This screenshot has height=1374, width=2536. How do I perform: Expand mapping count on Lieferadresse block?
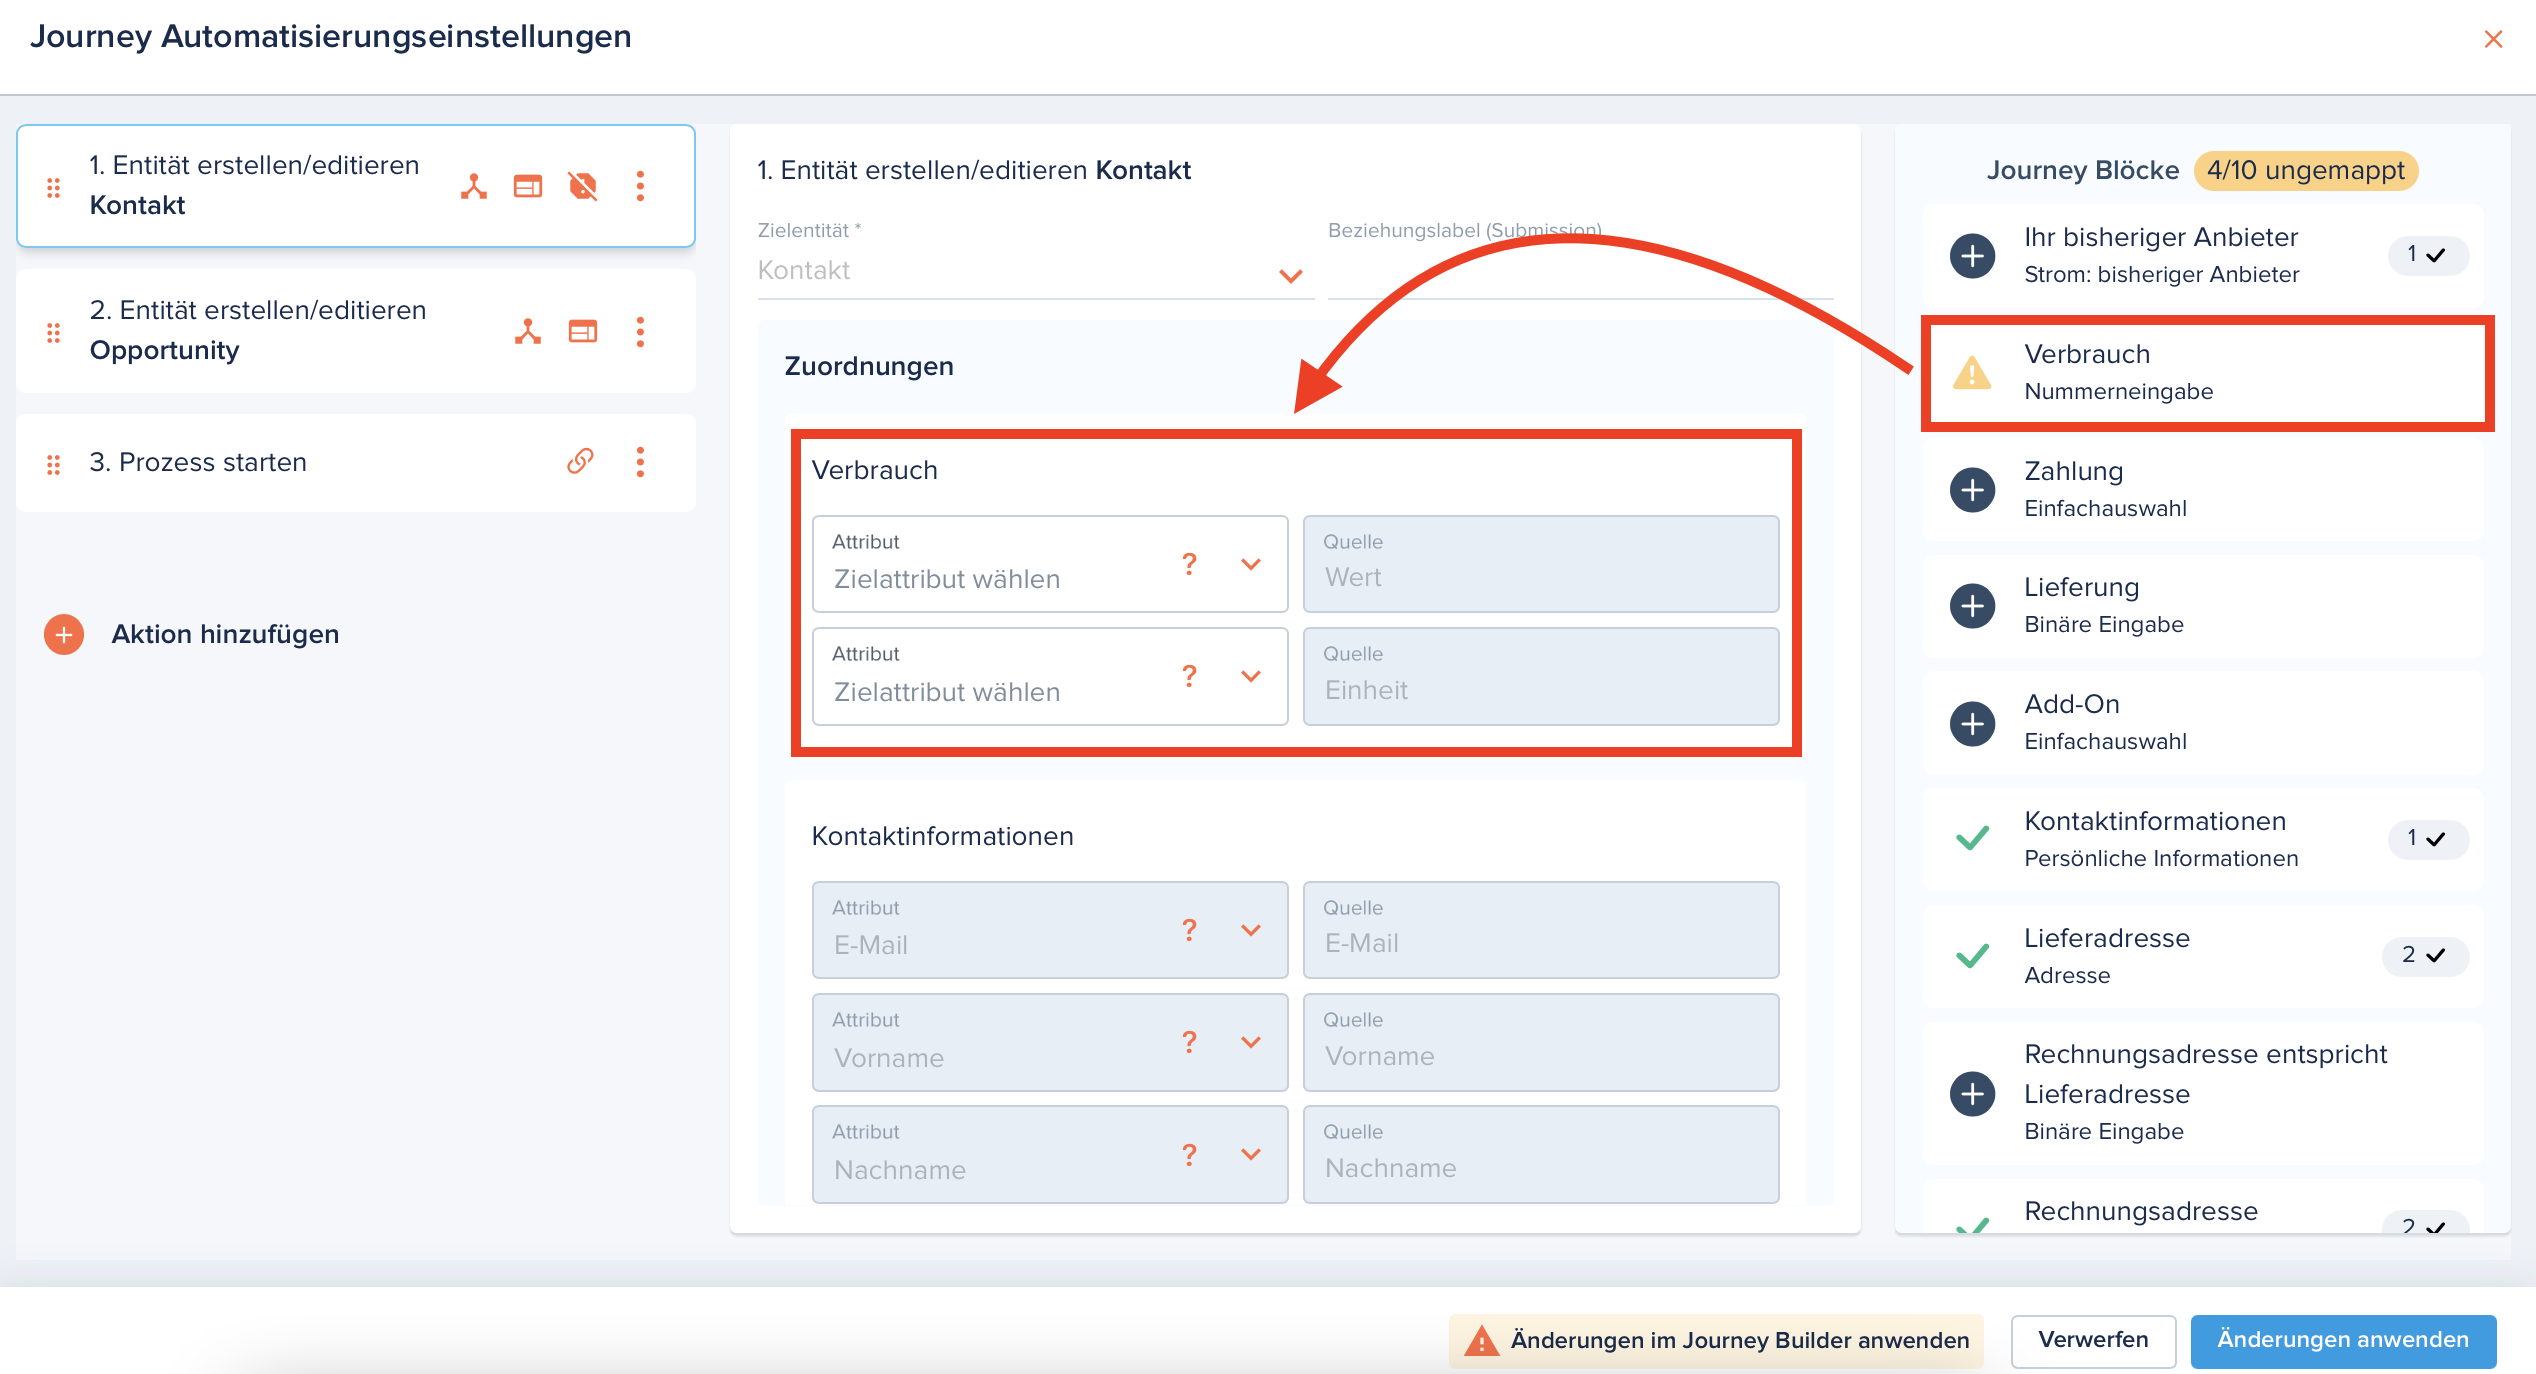(x=2425, y=955)
